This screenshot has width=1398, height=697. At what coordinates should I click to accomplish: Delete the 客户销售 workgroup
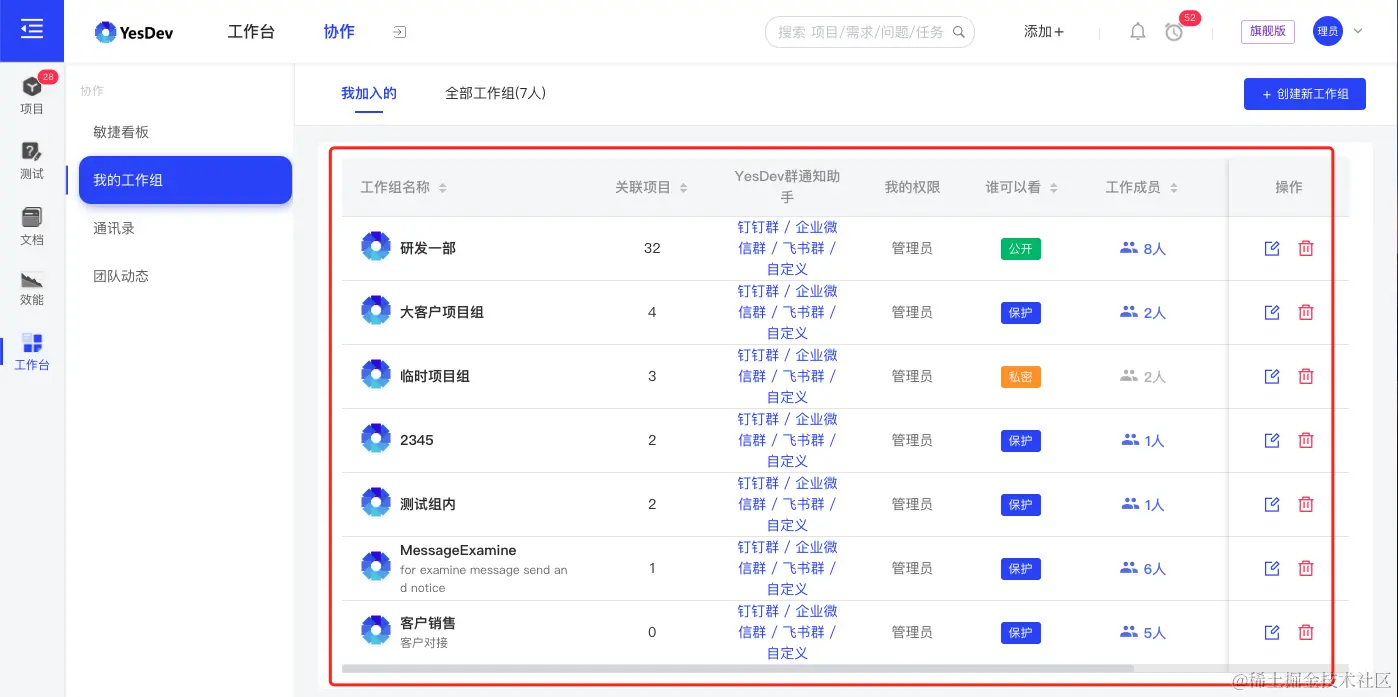(1306, 632)
